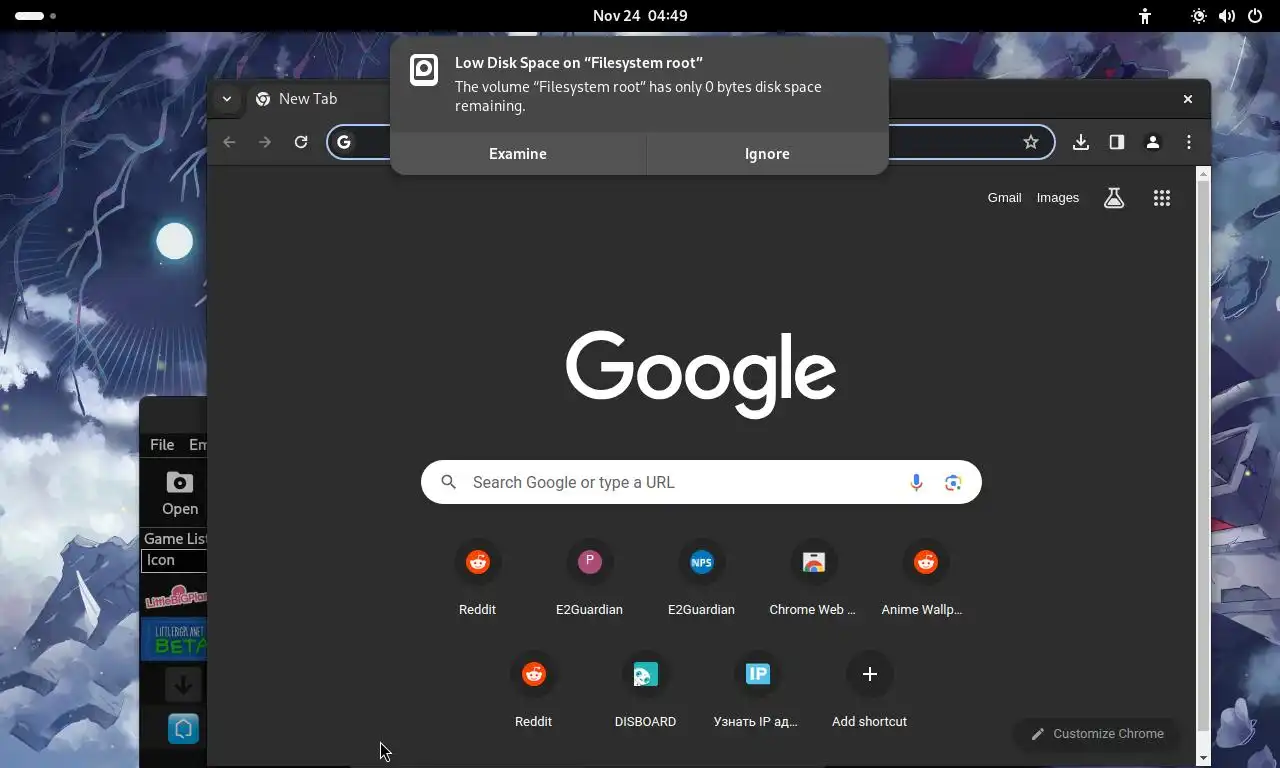Select the LittleBigPlanet BETA game icon
Screen dimensions: 1280x768
click(x=174, y=640)
